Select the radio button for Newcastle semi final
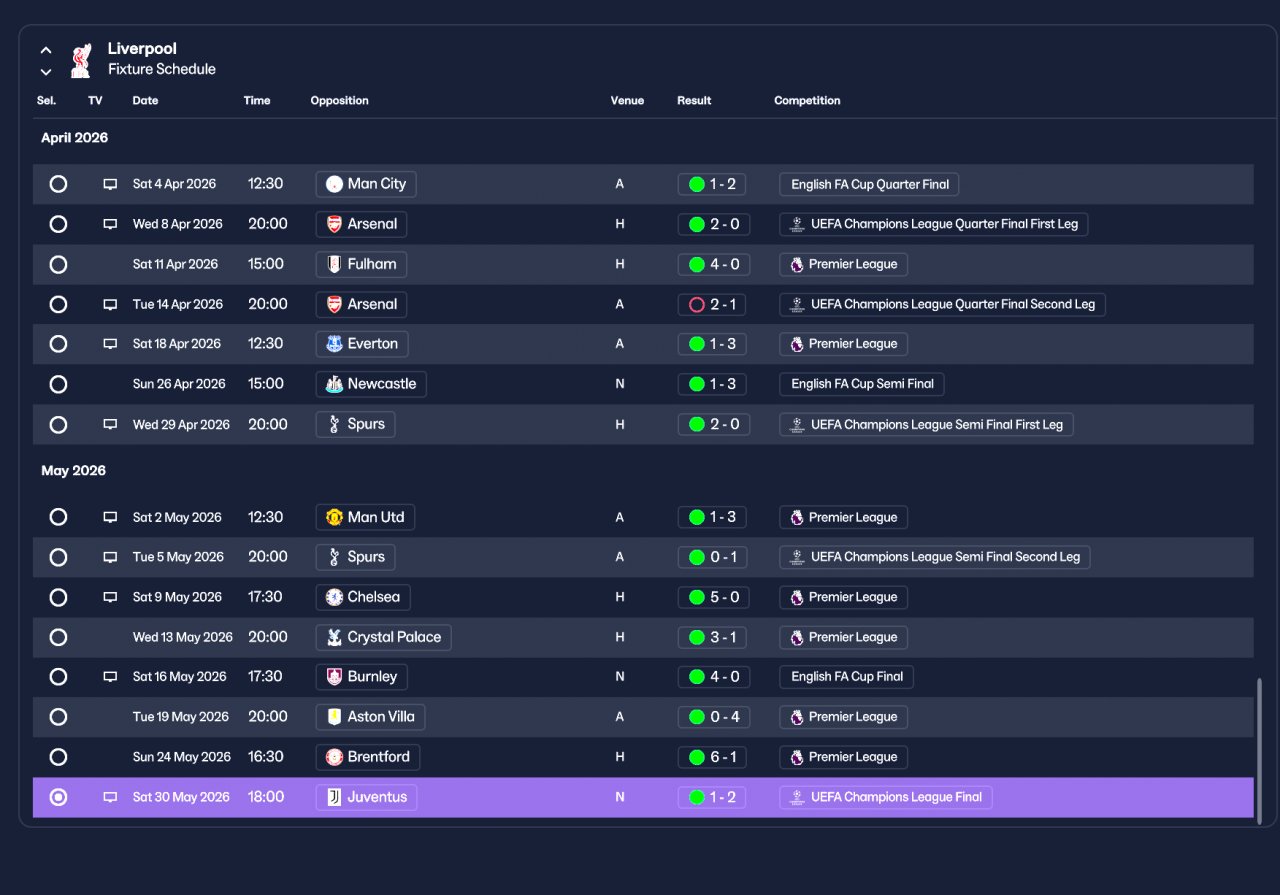This screenshot has height=895, width=1280. pyautogui.click(x=58, y=384)
